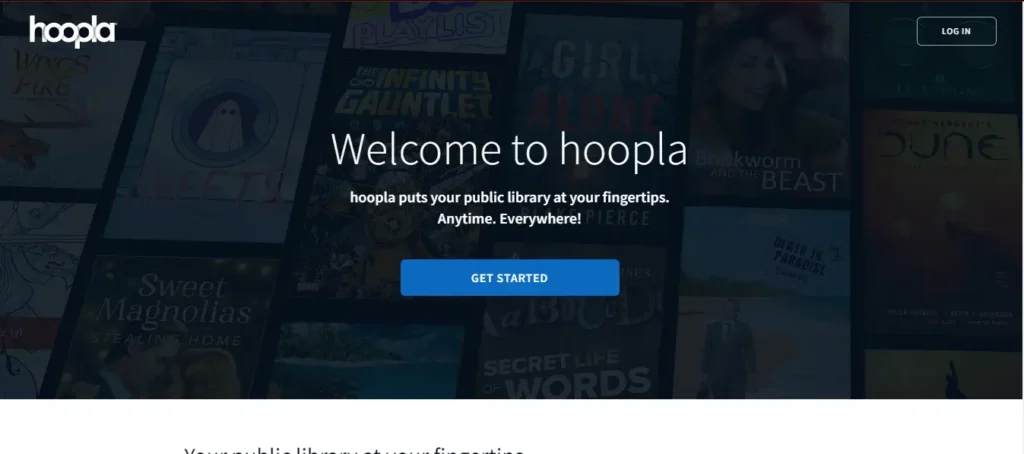1024x454 pixels.
Task: Select the tropical beach cover thumbnail
Action: [x=366, y=359]
